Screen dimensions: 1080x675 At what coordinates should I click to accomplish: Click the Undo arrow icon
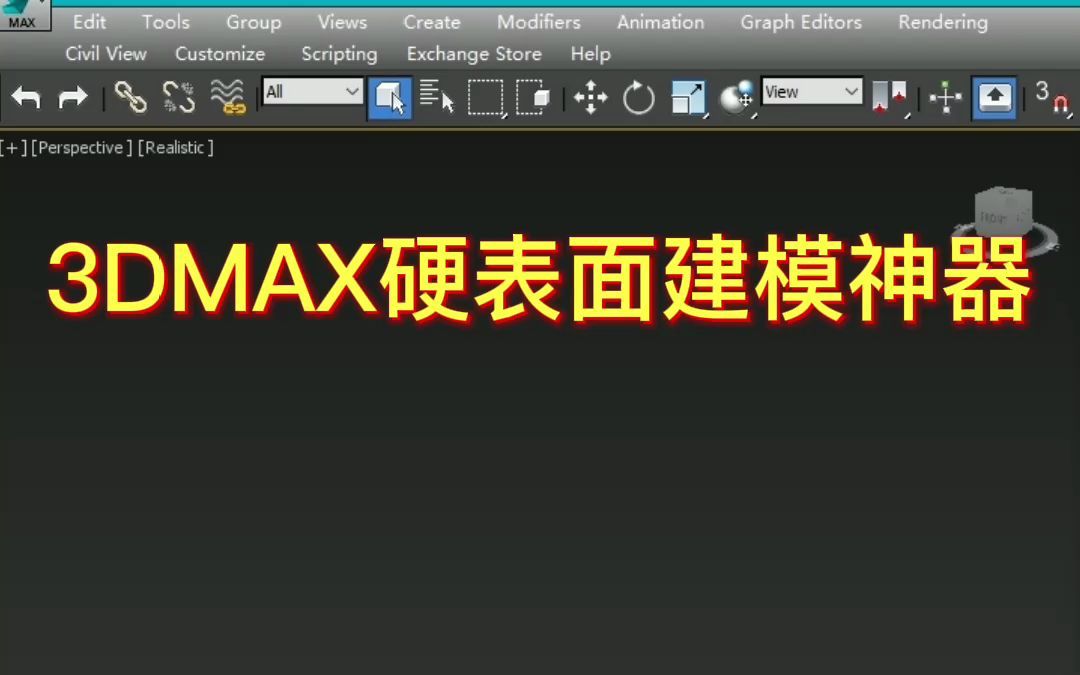(27, 97)
